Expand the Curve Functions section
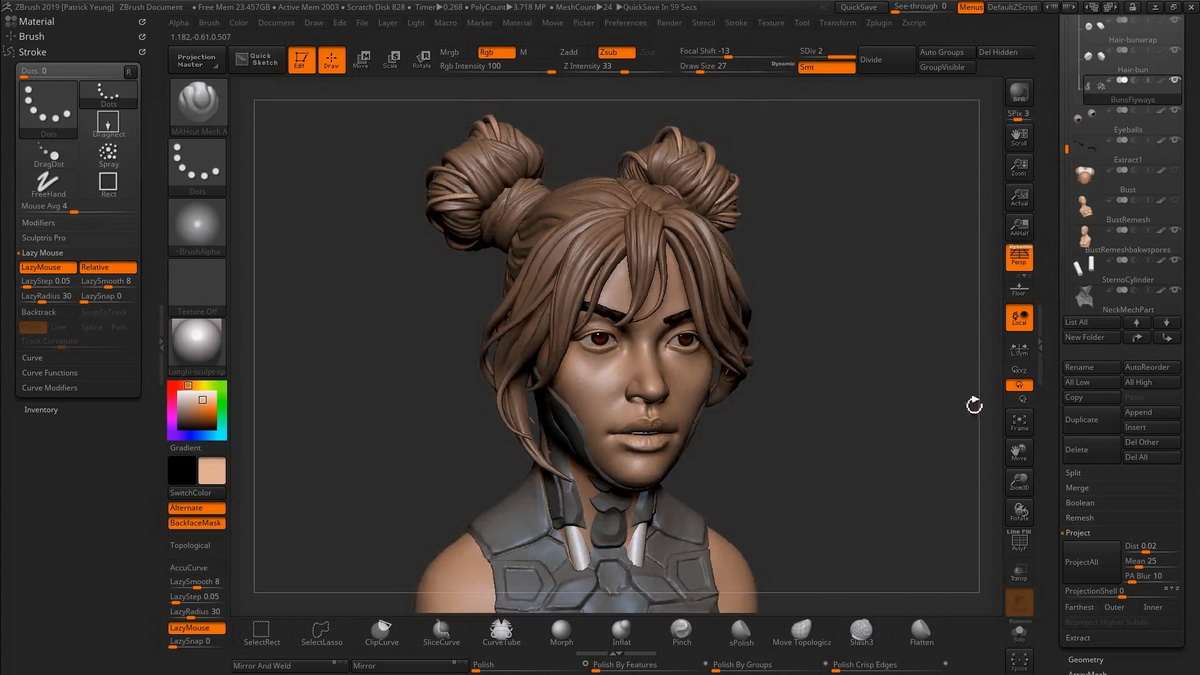The width and height of the screenshot is (1200, 675). pos(50,372)
